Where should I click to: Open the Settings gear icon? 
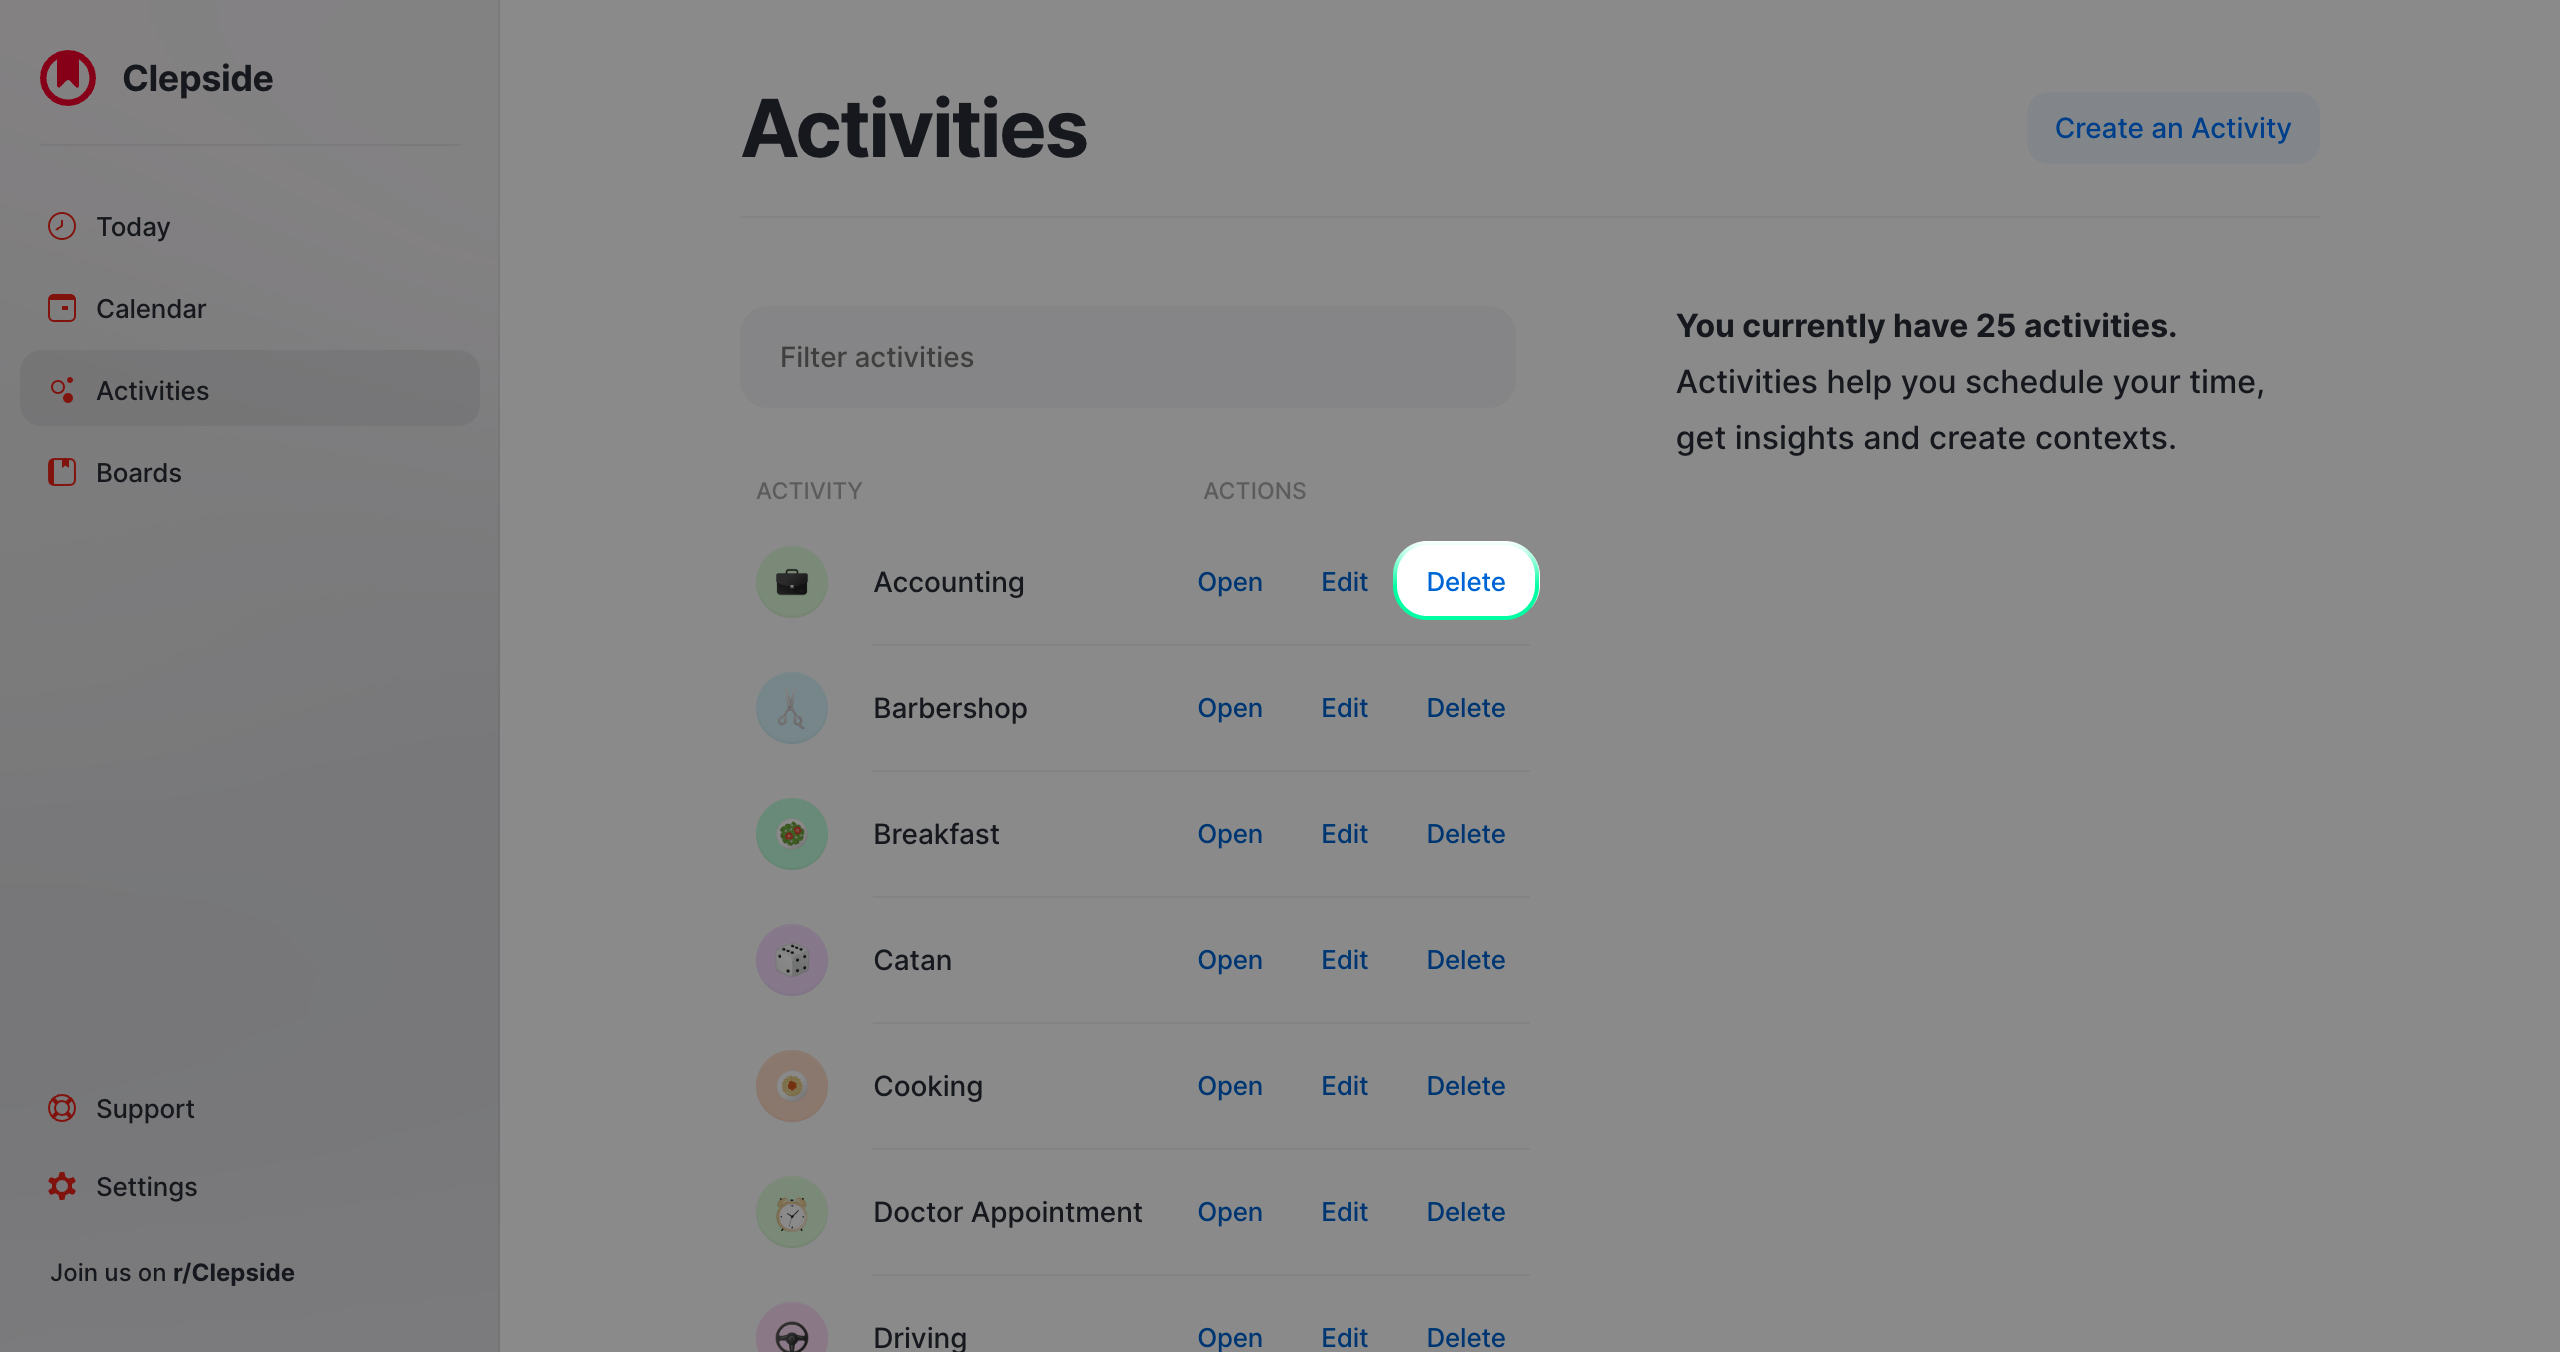coord(61,1186)
